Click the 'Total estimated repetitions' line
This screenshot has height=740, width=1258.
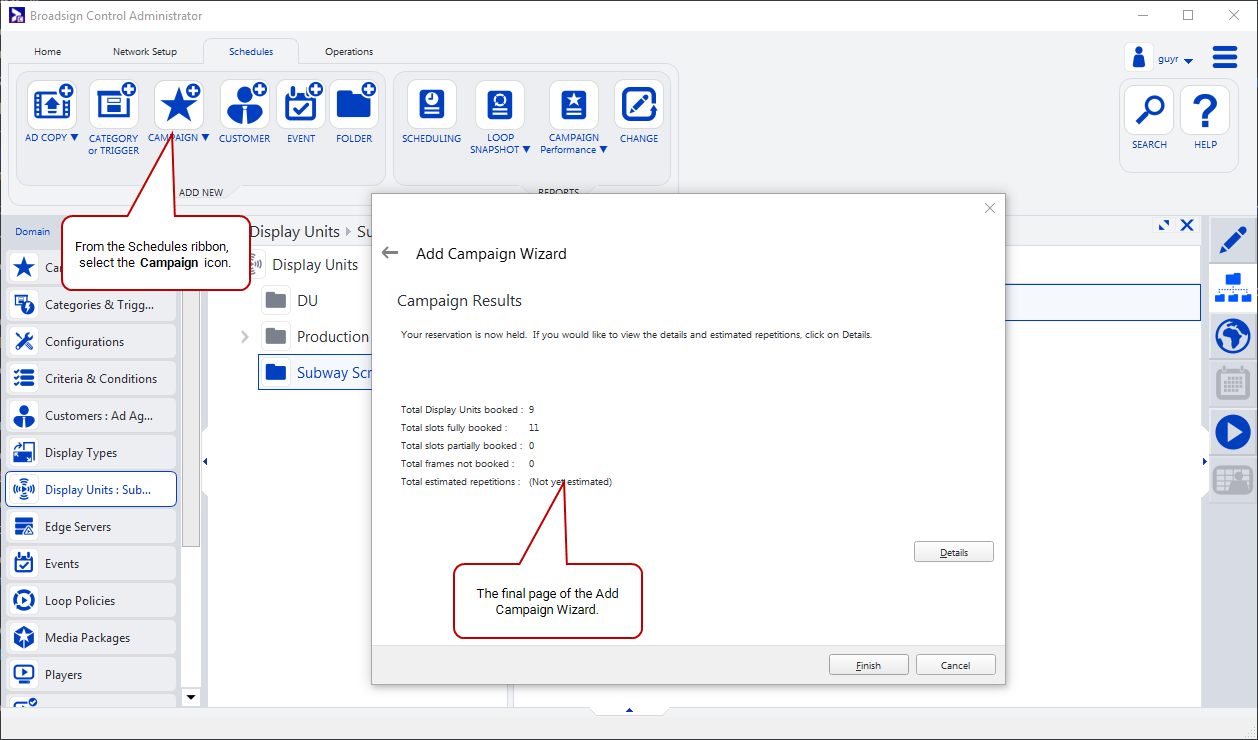506,482
